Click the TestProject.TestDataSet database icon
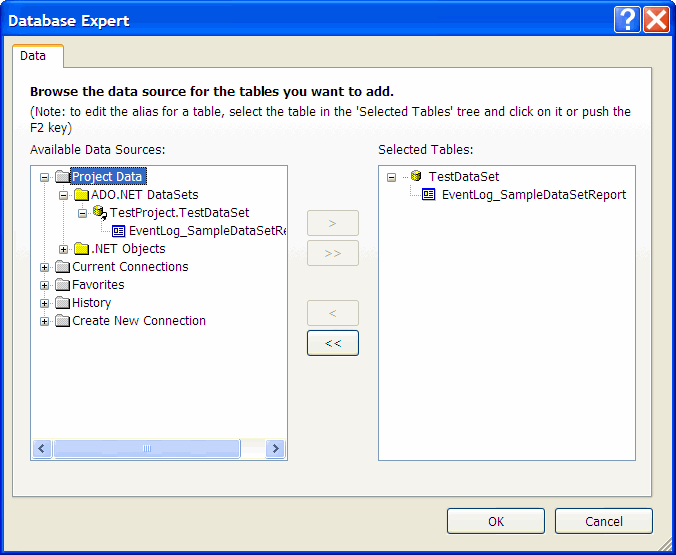676x555 pixels. [99, 213]
